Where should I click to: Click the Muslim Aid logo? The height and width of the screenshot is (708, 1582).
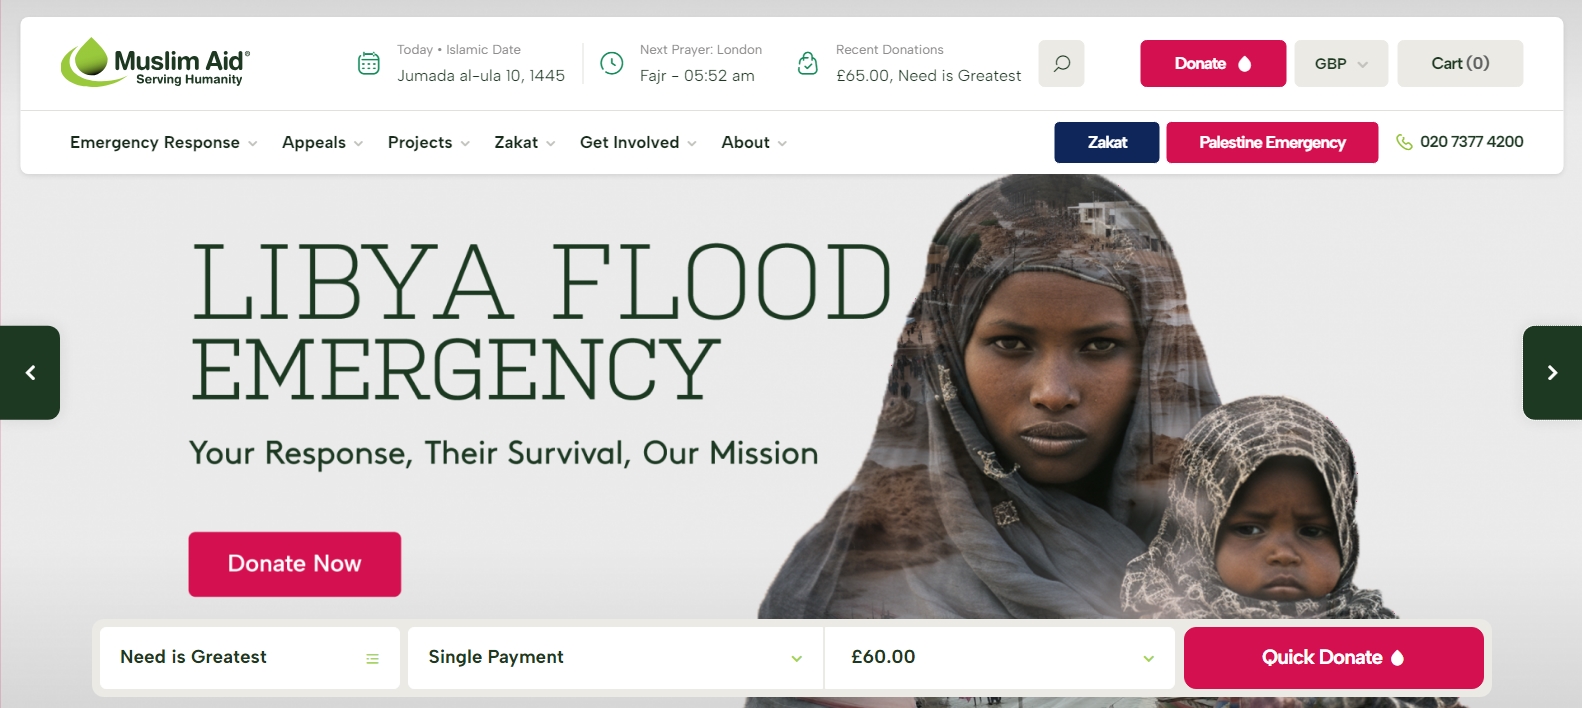coord(155,62)
